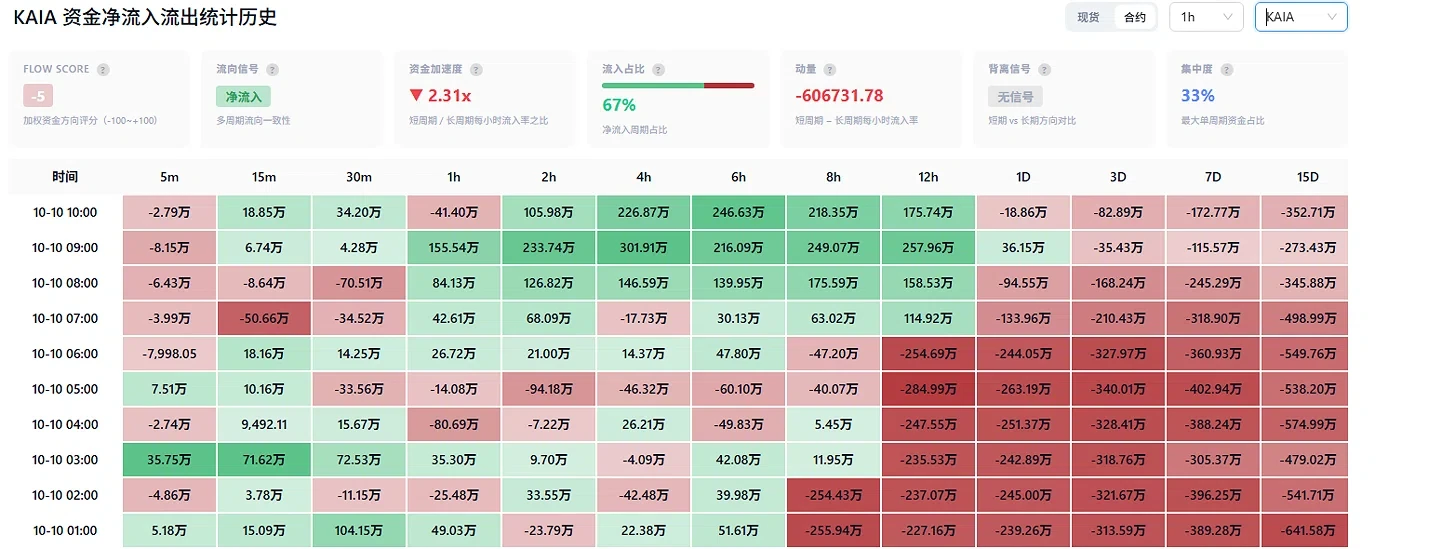Click the help icon next to 流向信号

click(x=273, y=70)
